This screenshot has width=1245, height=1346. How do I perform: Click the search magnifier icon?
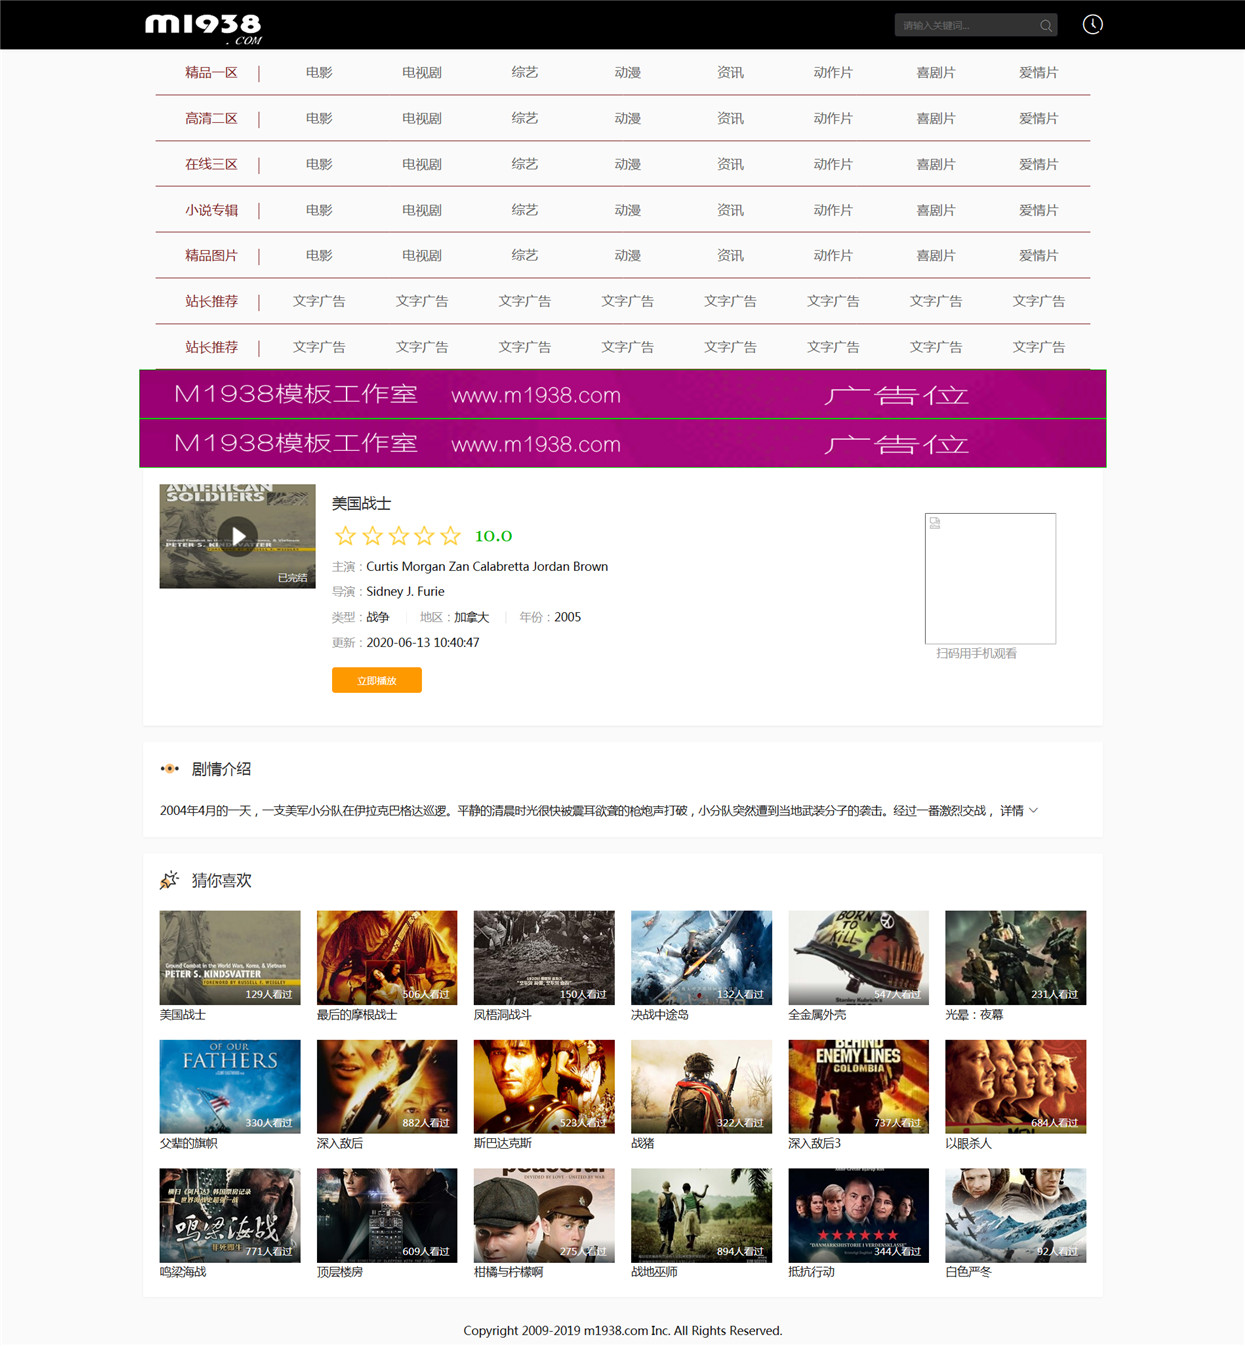[1046, 25]
